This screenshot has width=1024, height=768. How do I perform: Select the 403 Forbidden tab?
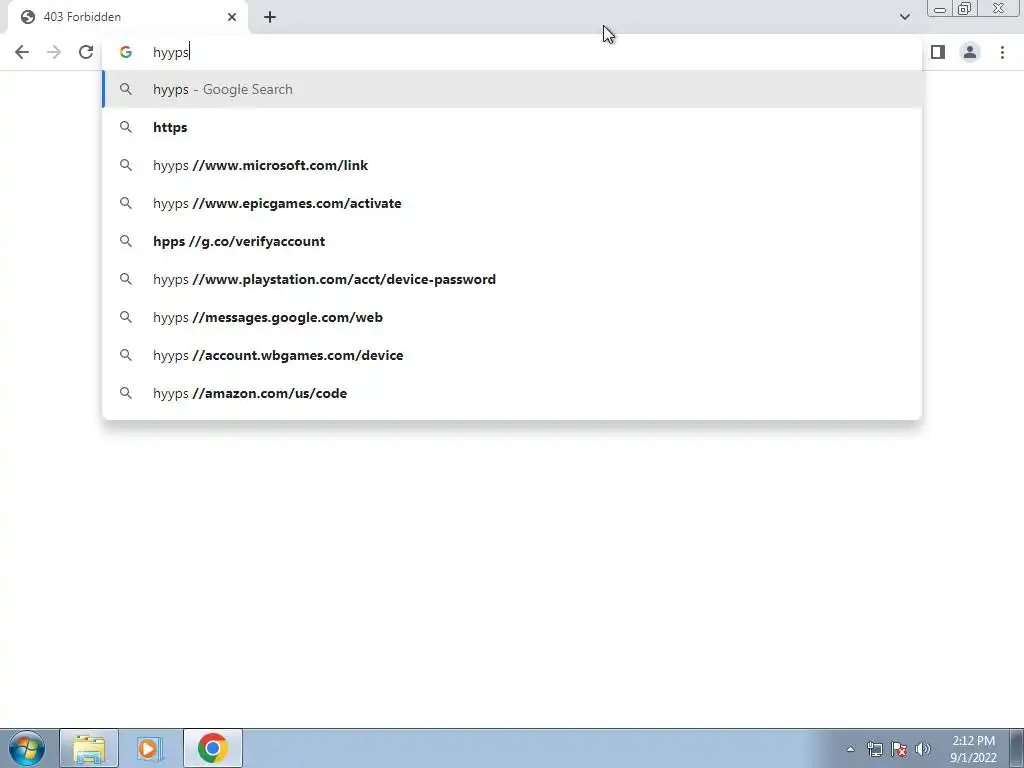point(127,17)
